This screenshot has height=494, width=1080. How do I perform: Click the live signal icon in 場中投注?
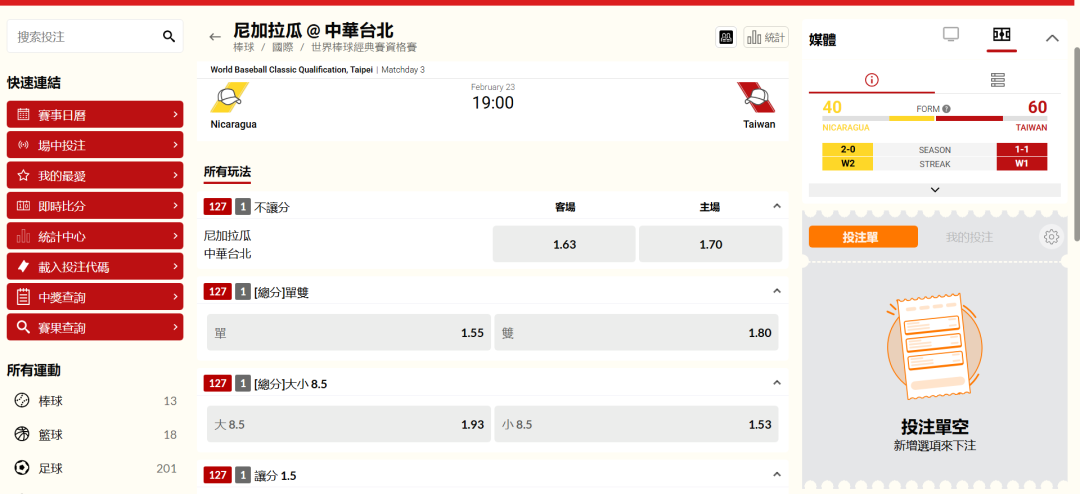[x=23, y=145]
